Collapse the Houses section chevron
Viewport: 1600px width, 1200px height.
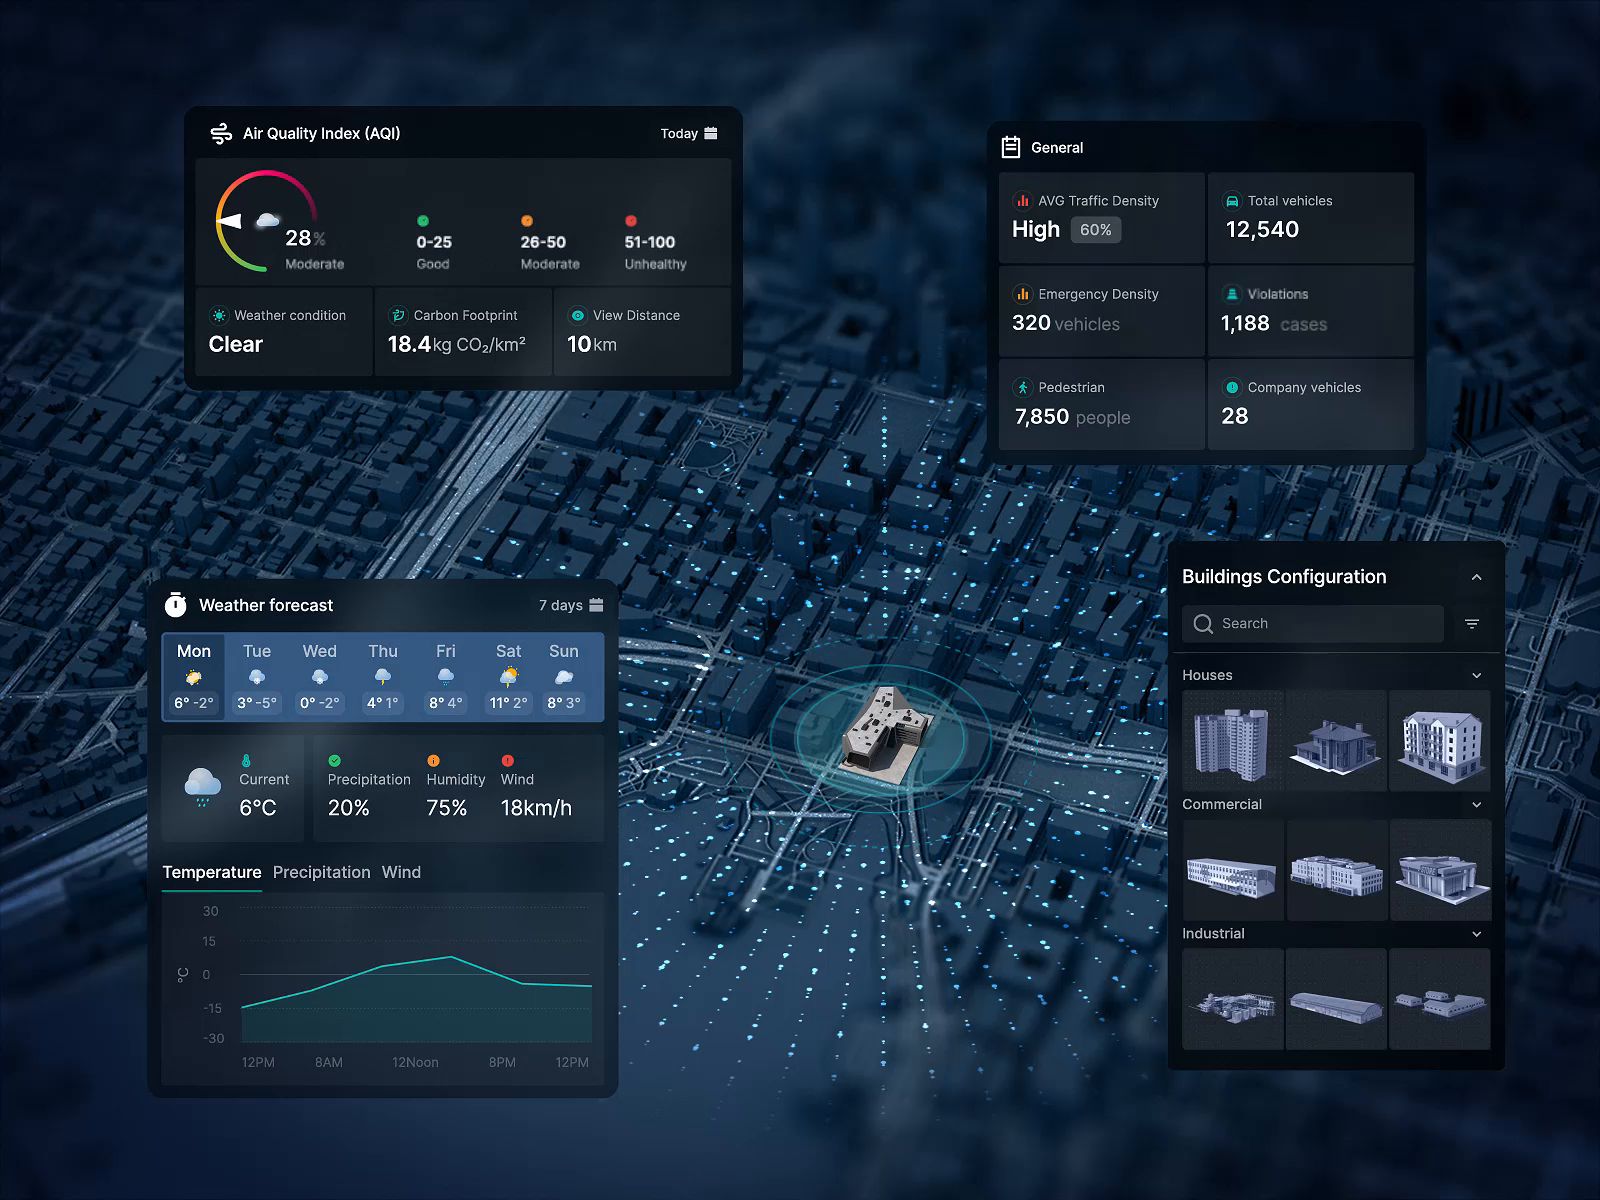[x=1477, y=676]
